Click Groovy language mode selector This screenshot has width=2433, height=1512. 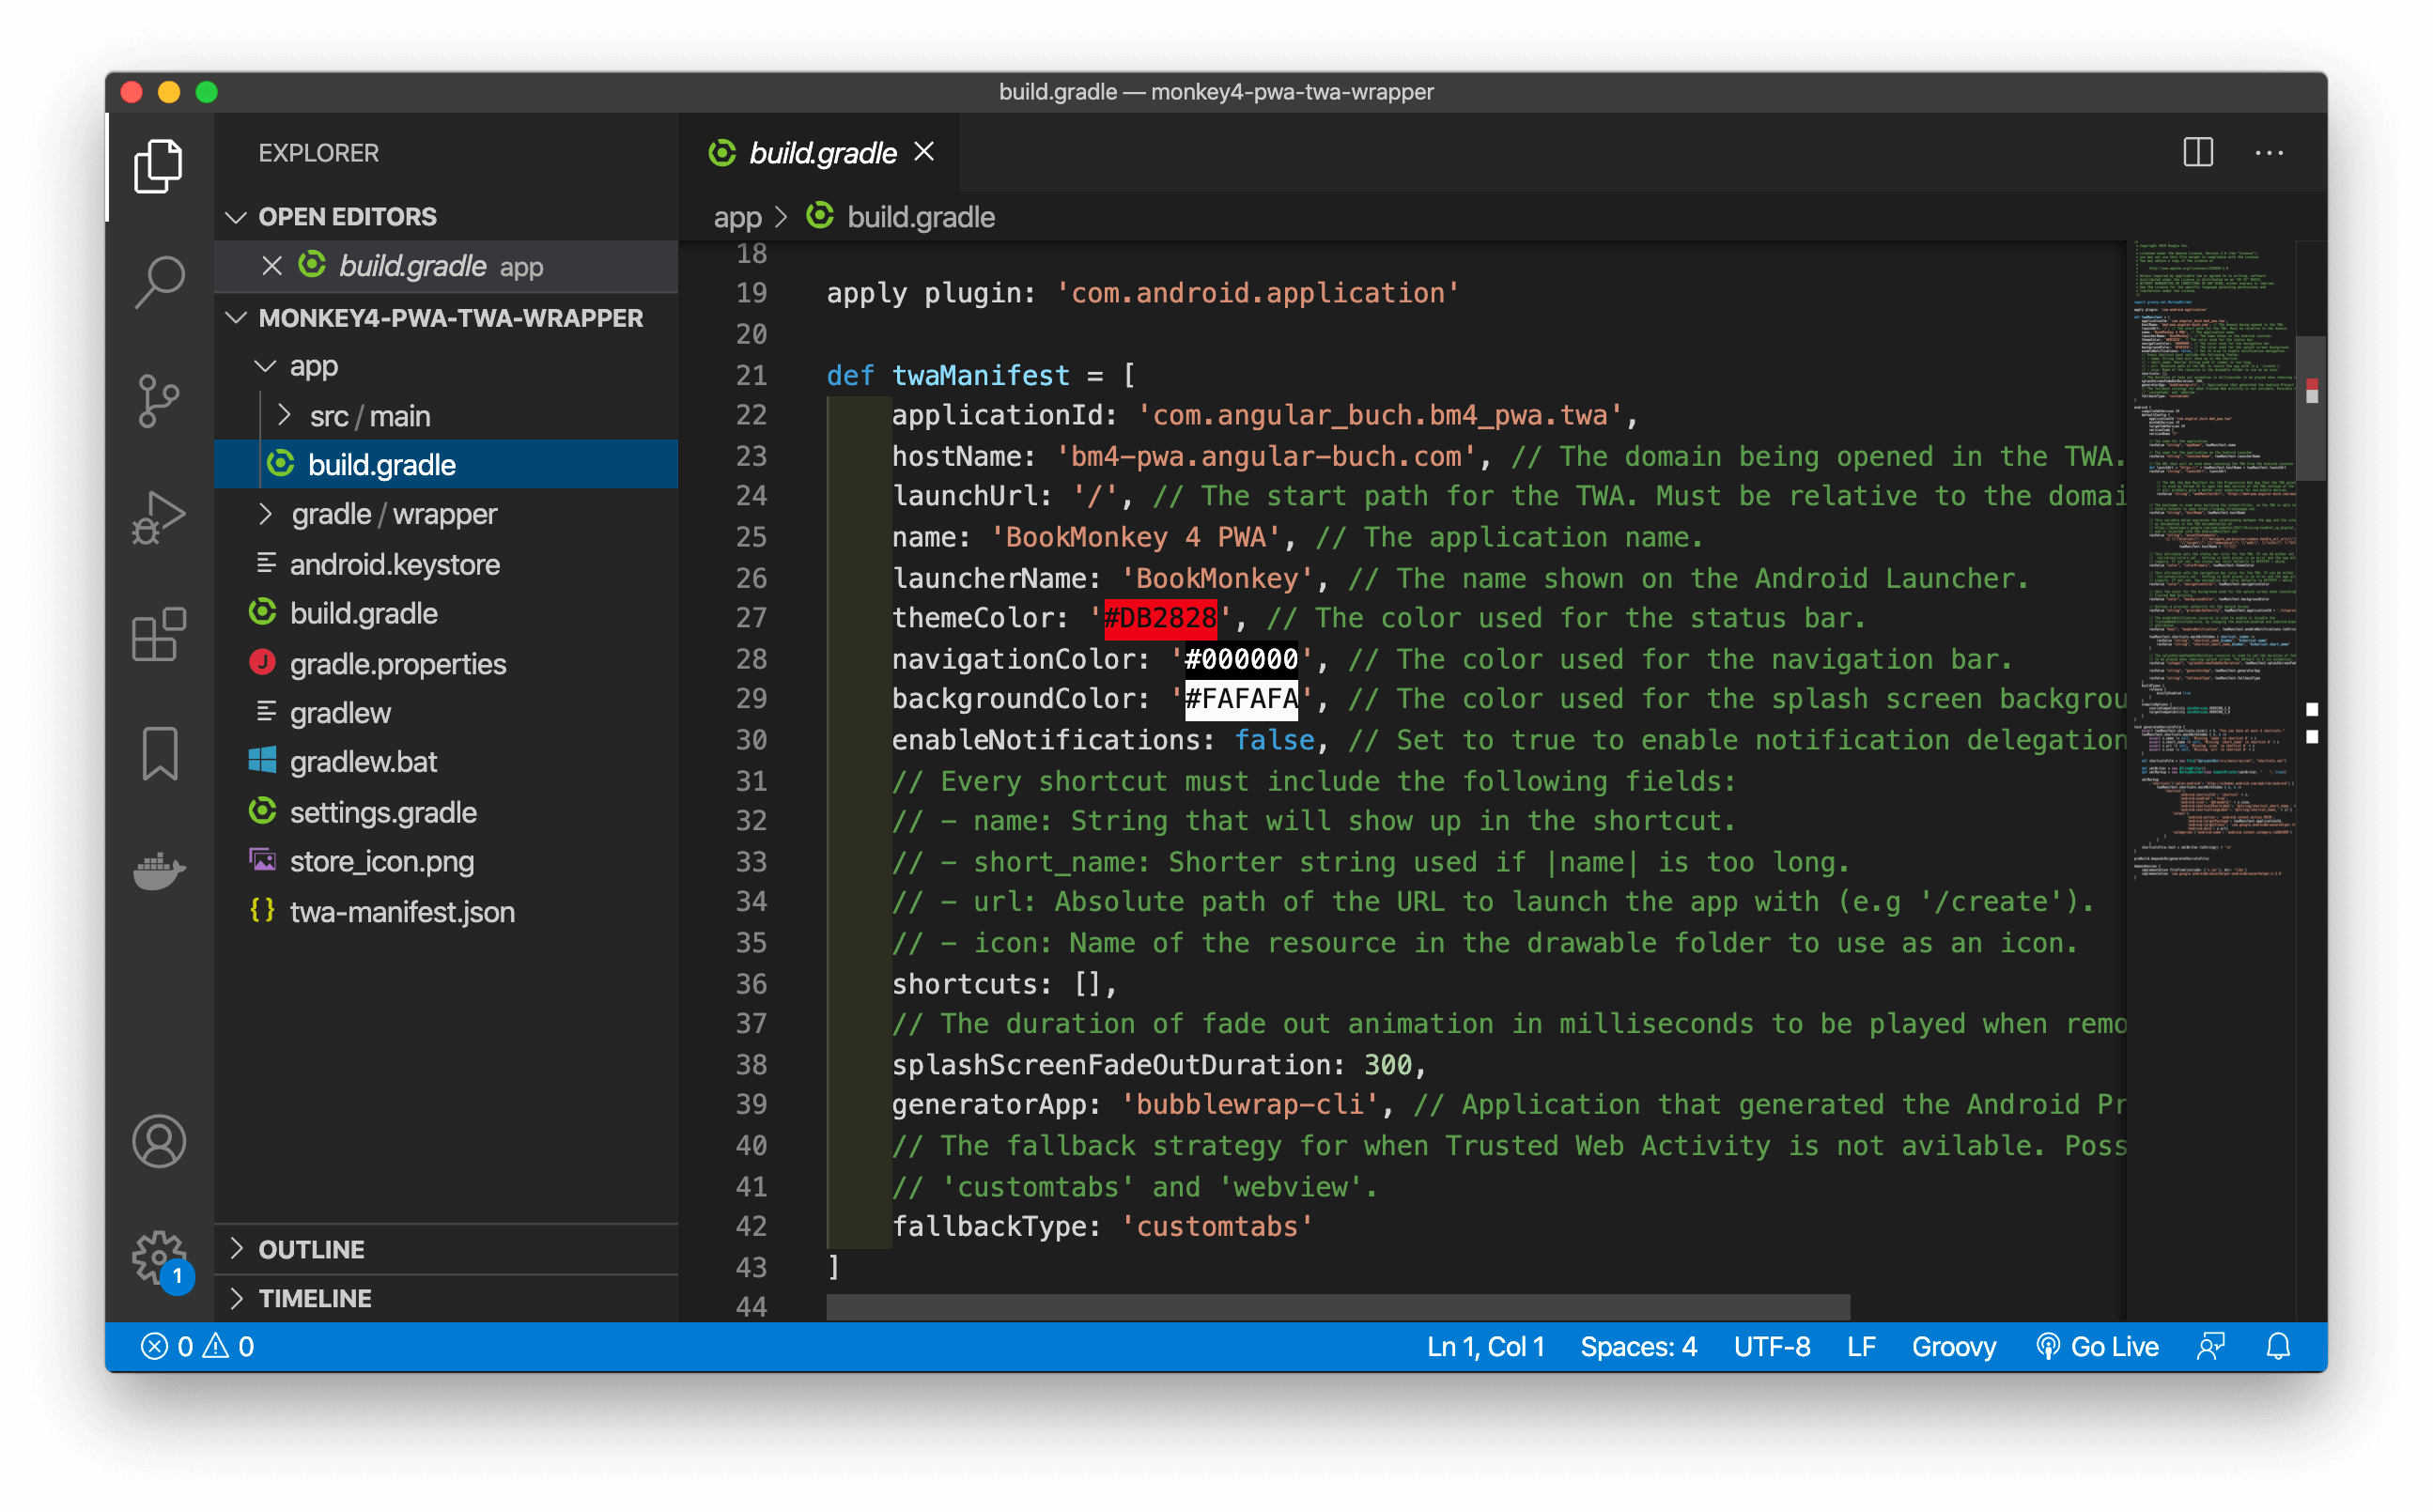point(1954,1347)
